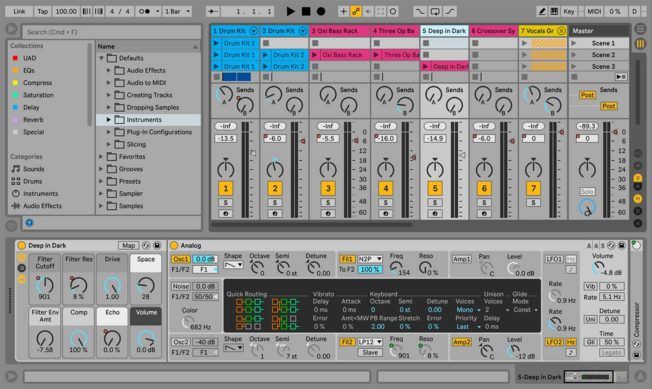This screenshot has width=652, height=389.
Task: Save the Analog device preset
Action: tap(621, 246)
